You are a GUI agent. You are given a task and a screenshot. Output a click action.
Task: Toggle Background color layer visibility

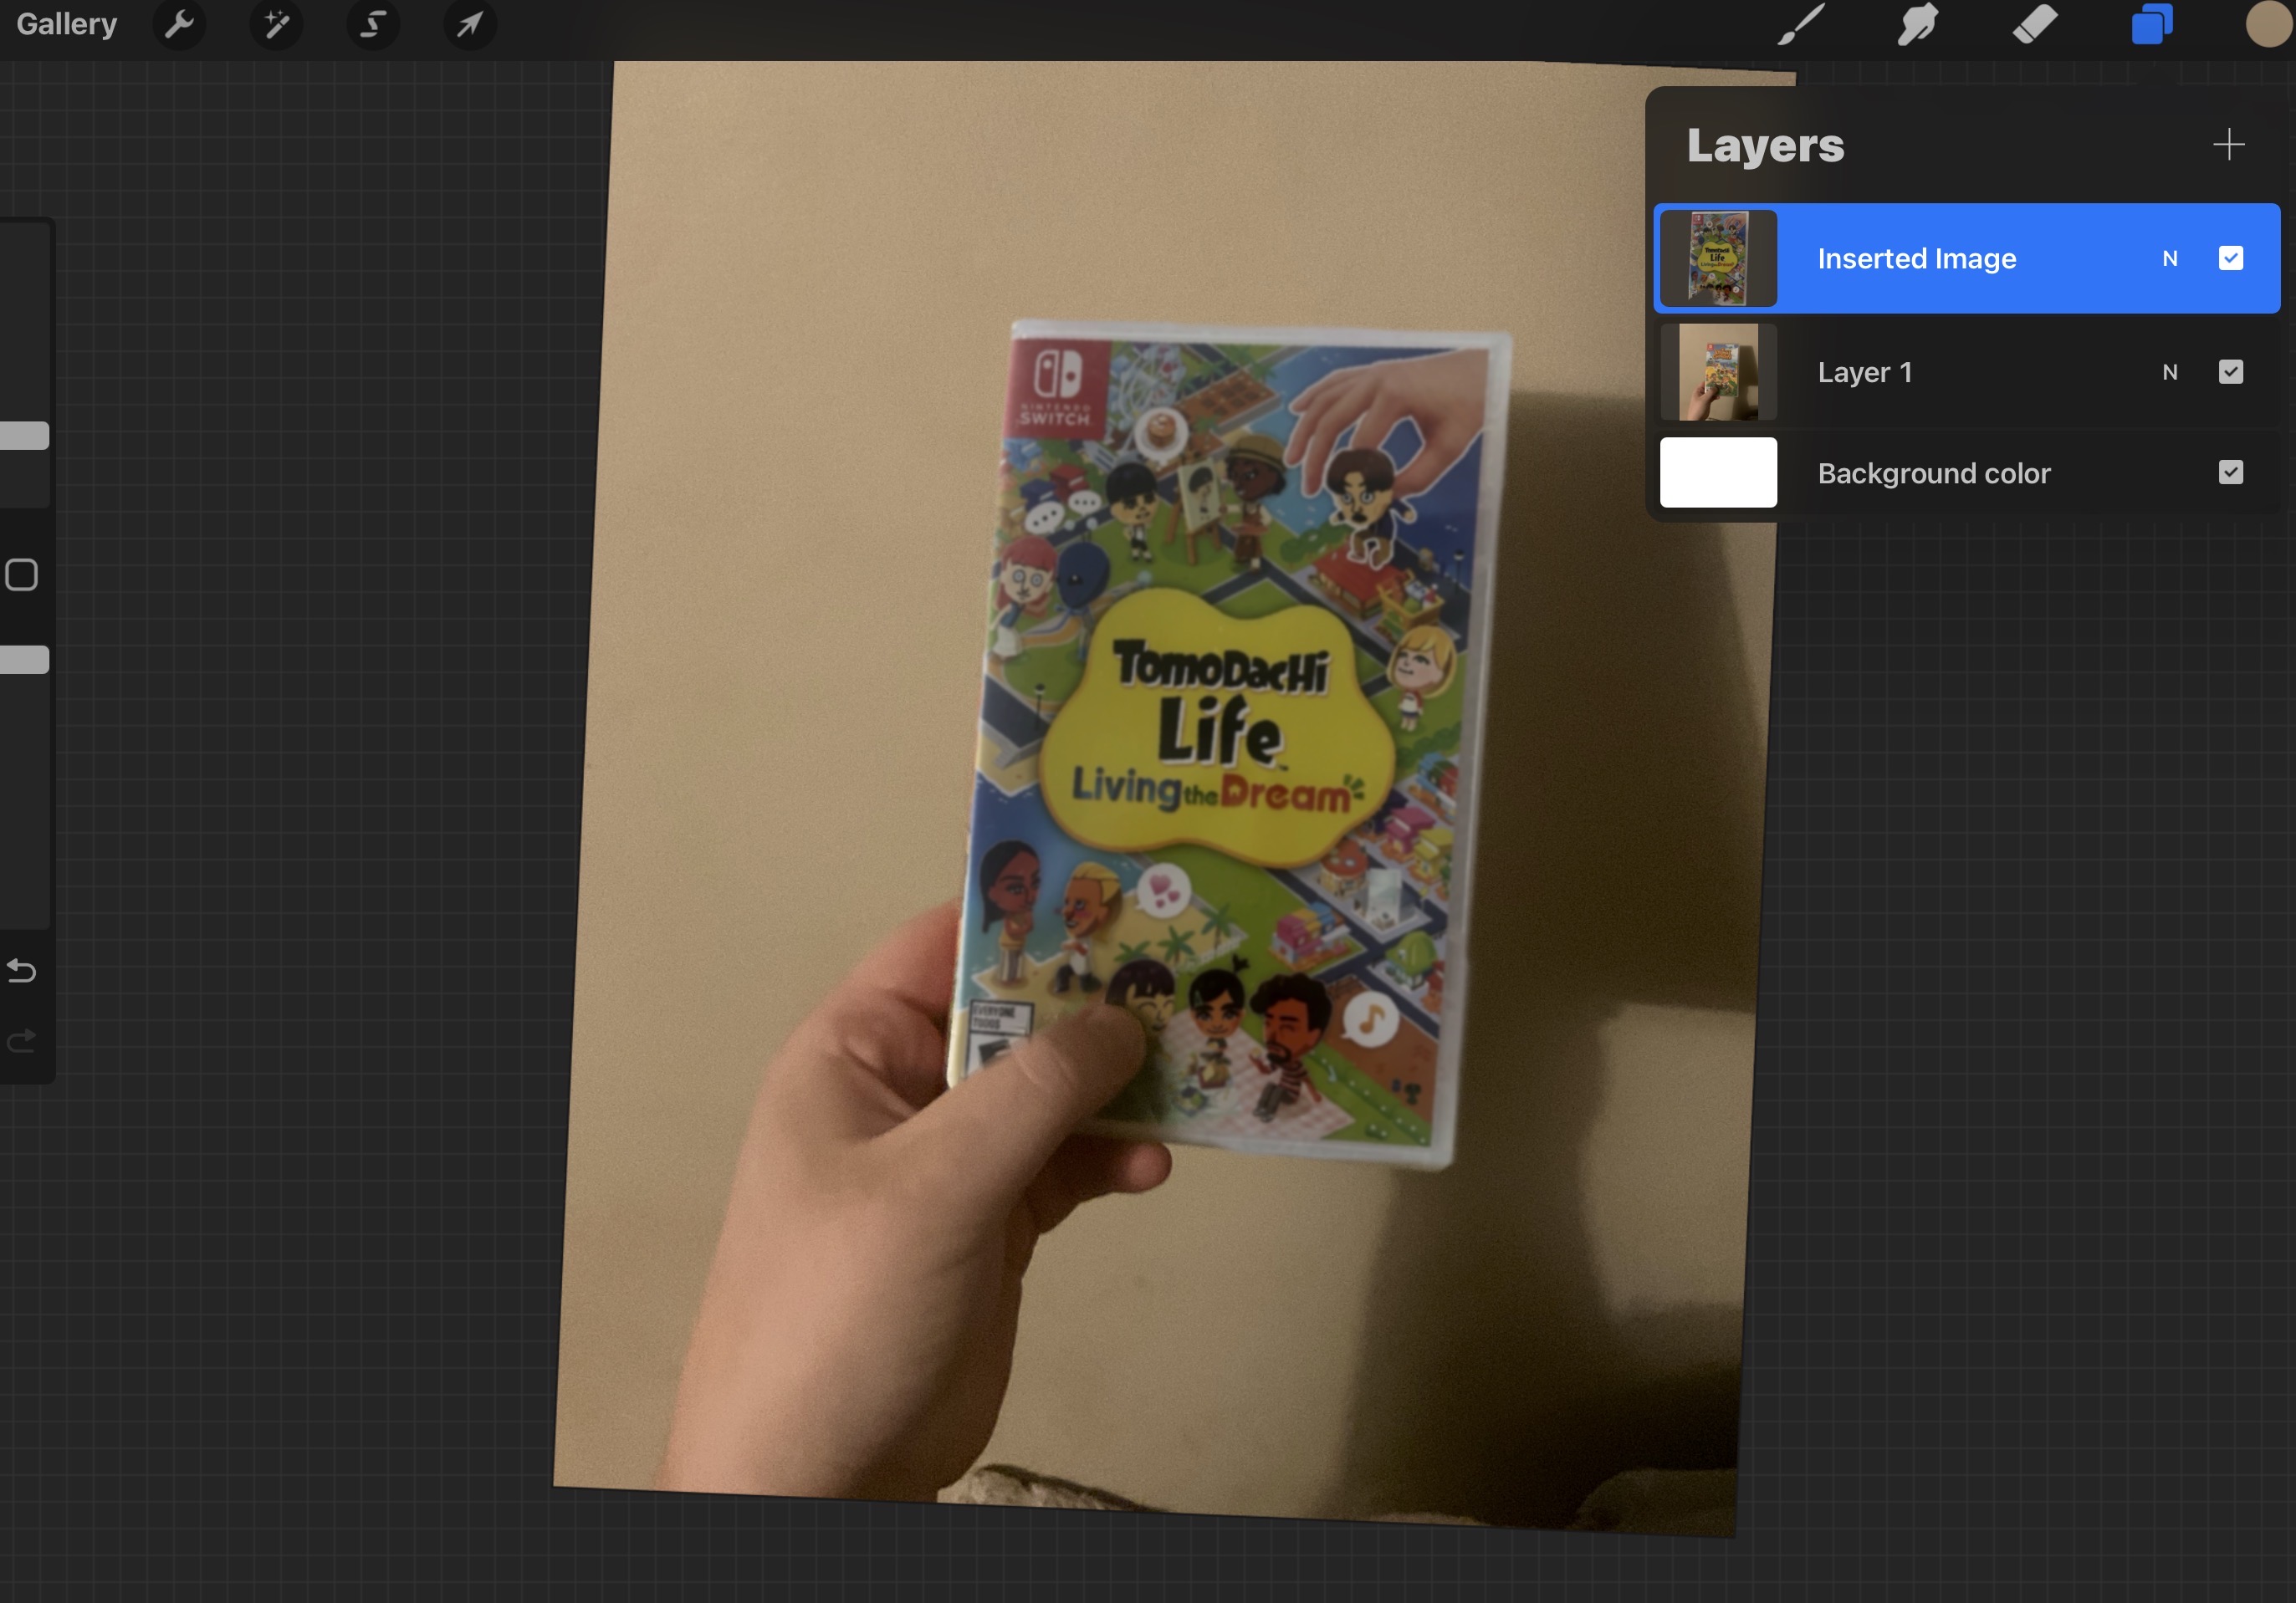2230,472
